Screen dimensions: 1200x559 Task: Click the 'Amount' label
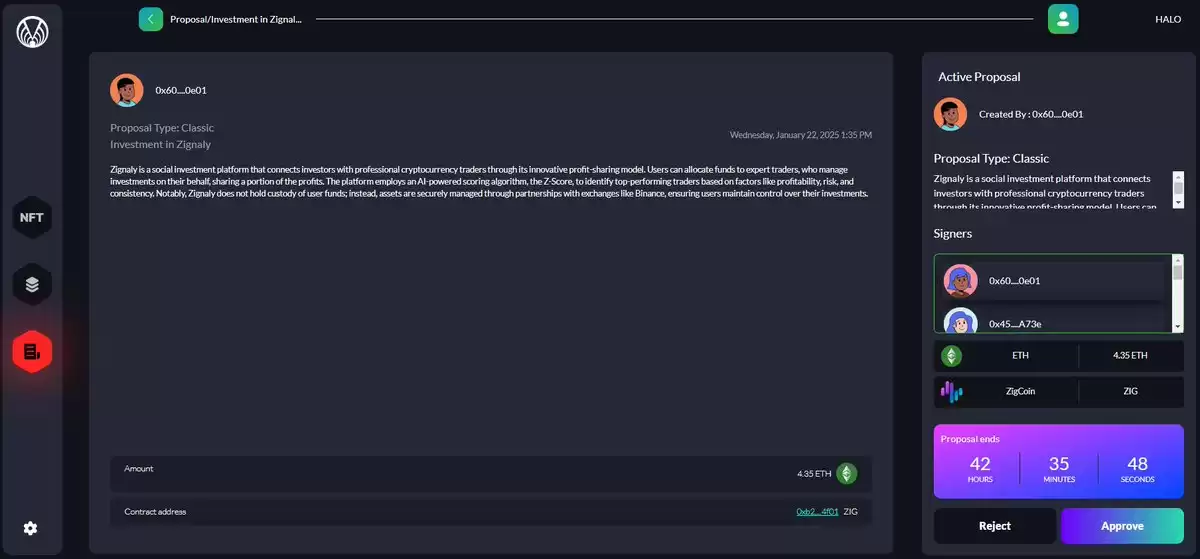click(139, 468)
